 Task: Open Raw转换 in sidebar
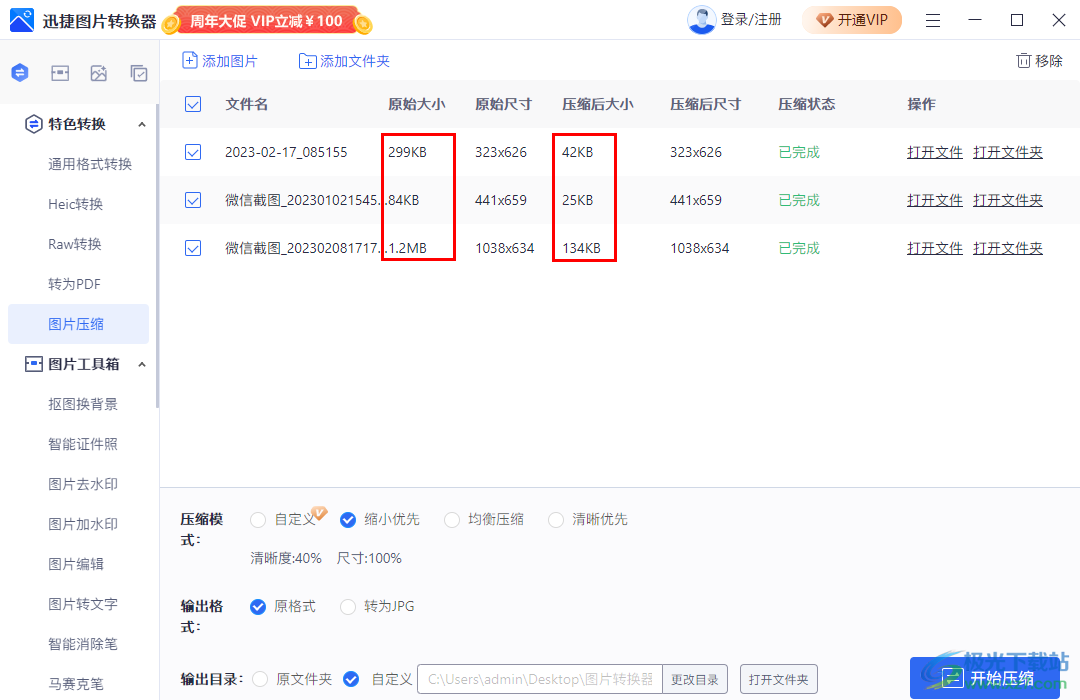pyautogui.click(x=74, y=244)
